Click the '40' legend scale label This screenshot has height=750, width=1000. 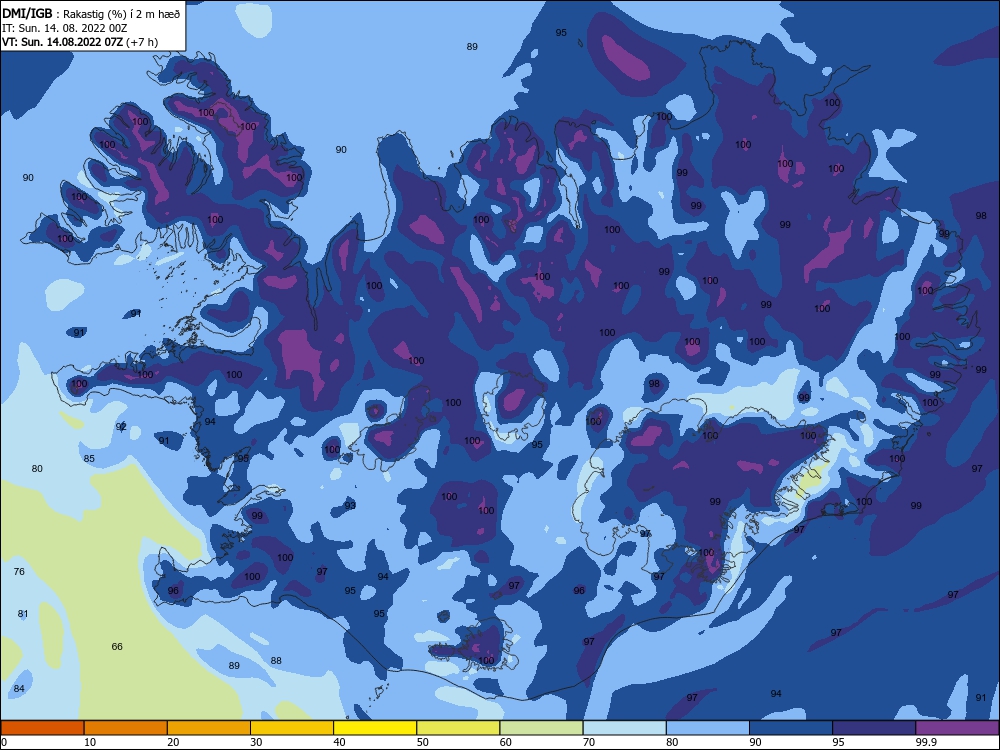[339, 742]
